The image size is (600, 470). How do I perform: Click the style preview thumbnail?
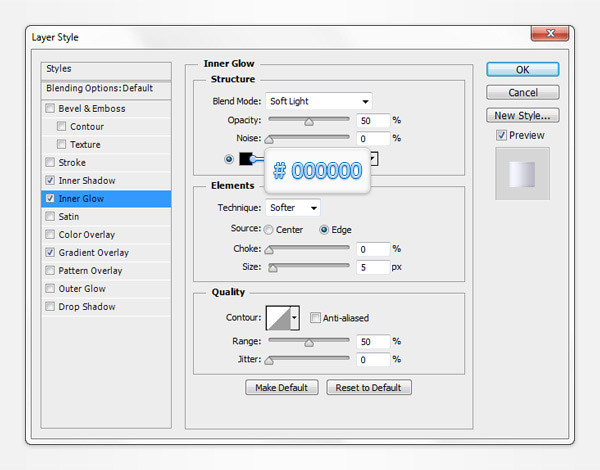(522, 172)
